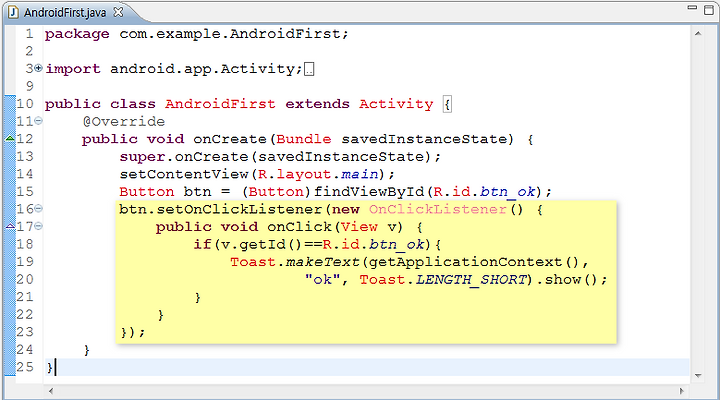Collapse the anonymous class fold at line 16

click(x=39, y=208)
